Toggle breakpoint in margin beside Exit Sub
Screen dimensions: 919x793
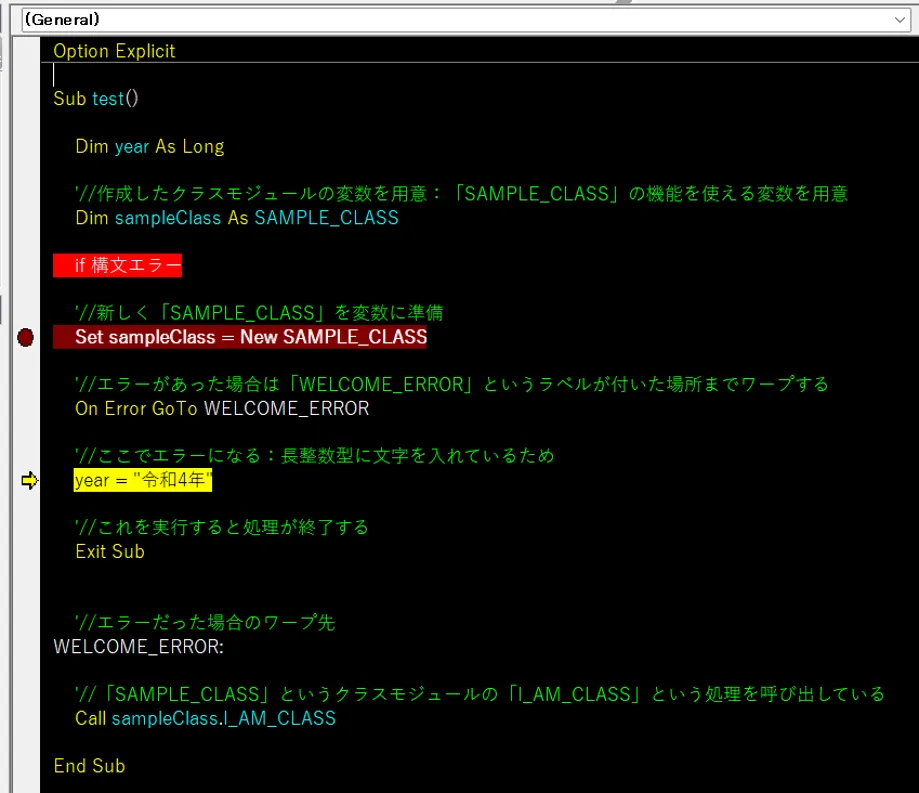coord(26,551)
